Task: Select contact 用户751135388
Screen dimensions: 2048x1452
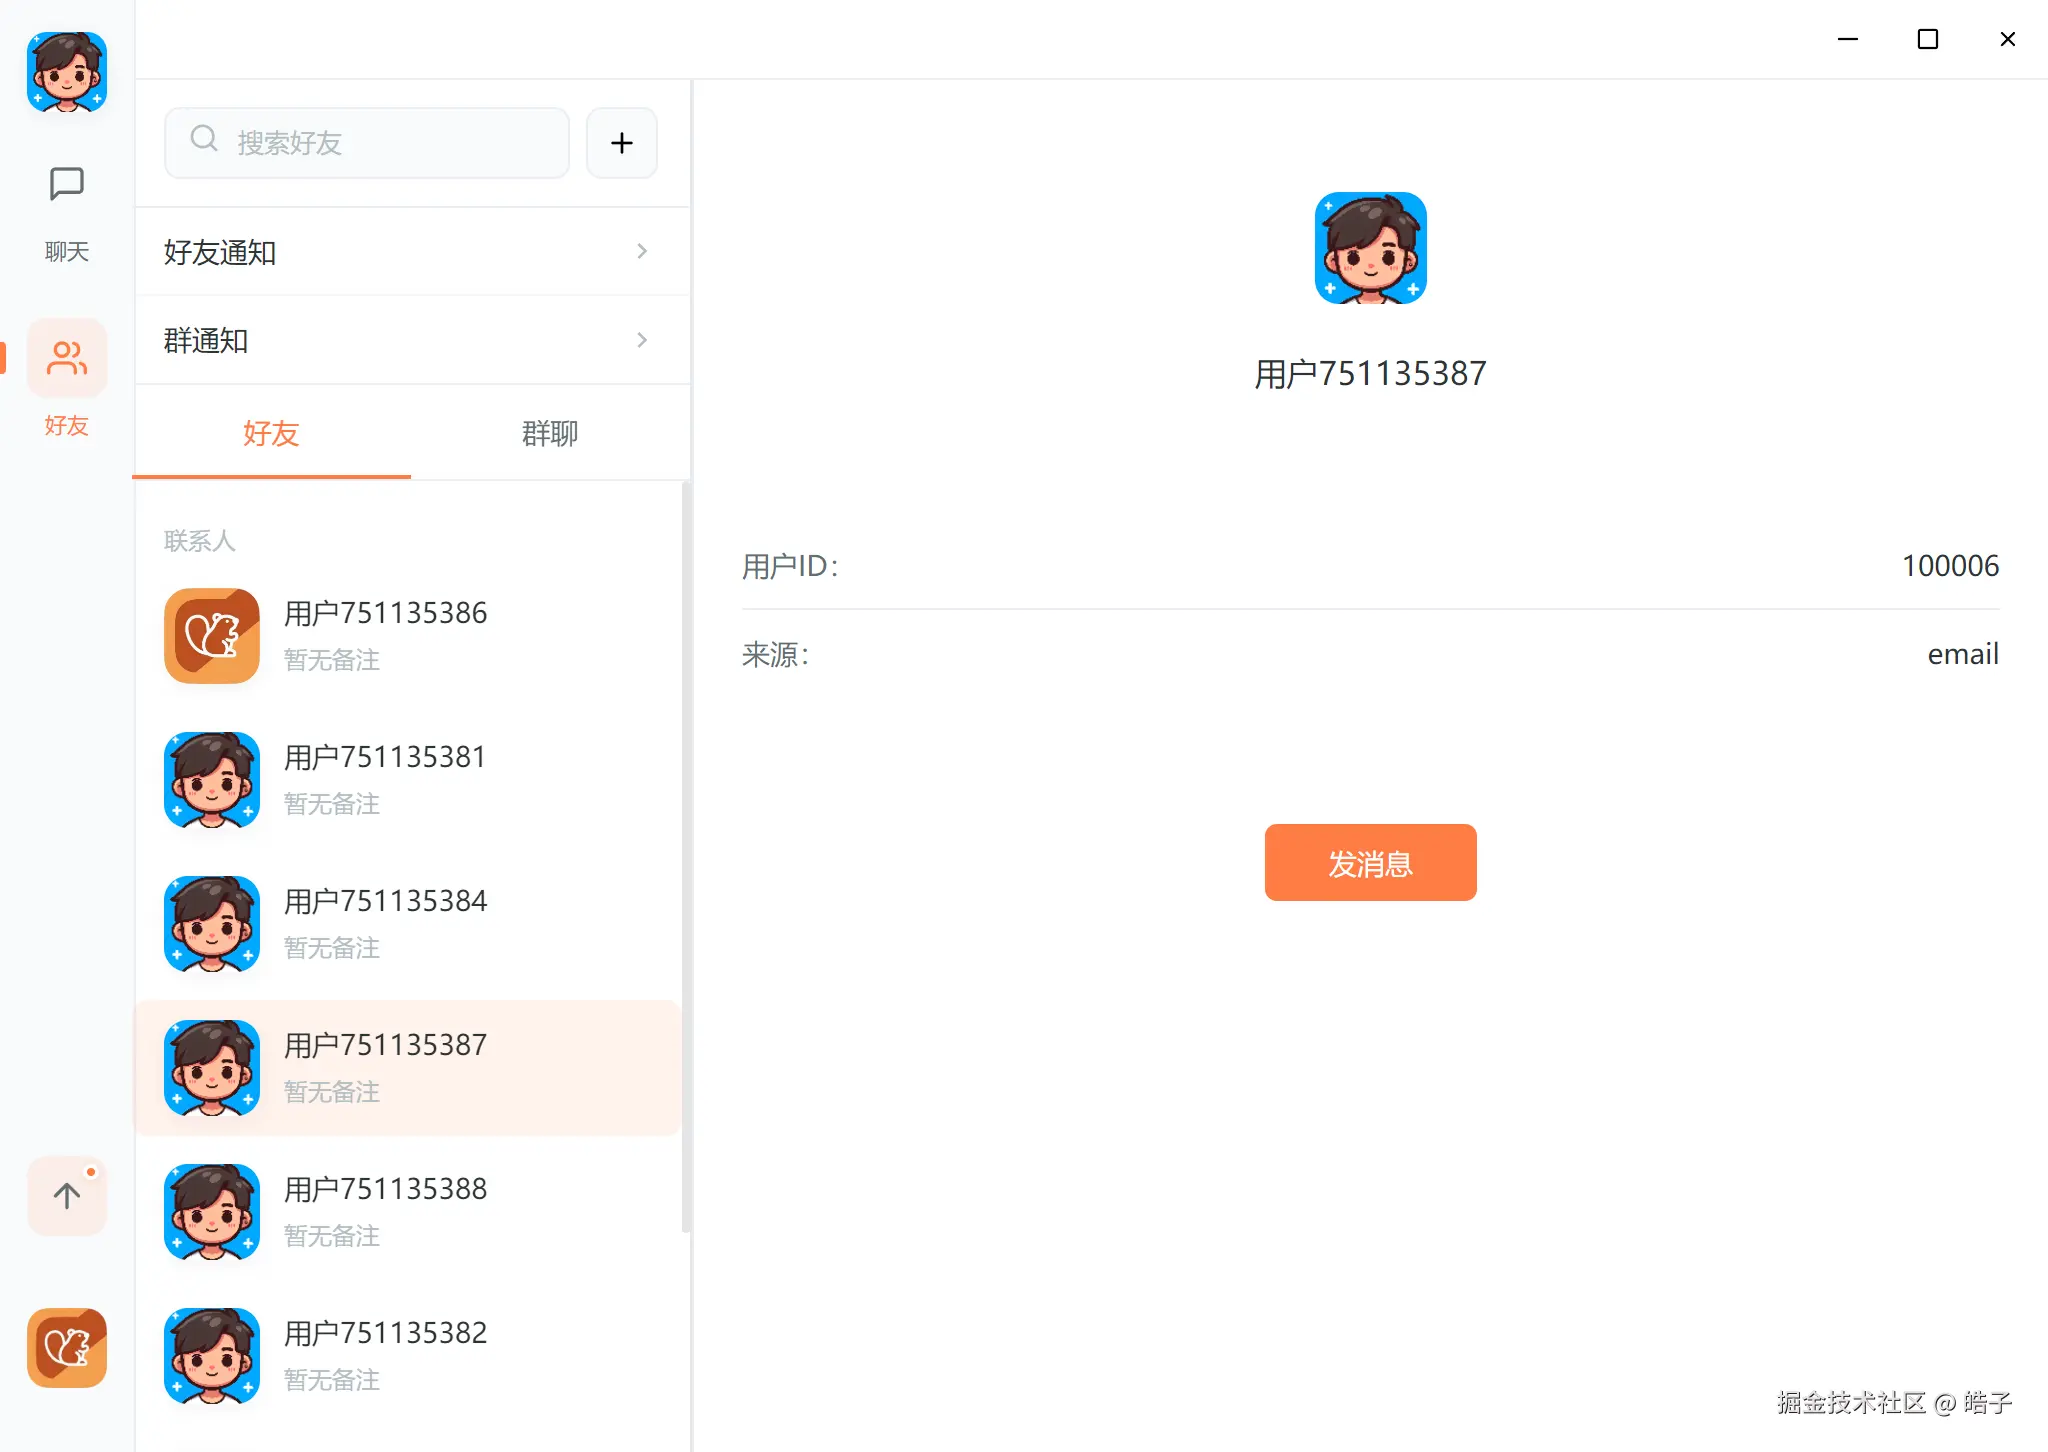Action: point(408,1211)
